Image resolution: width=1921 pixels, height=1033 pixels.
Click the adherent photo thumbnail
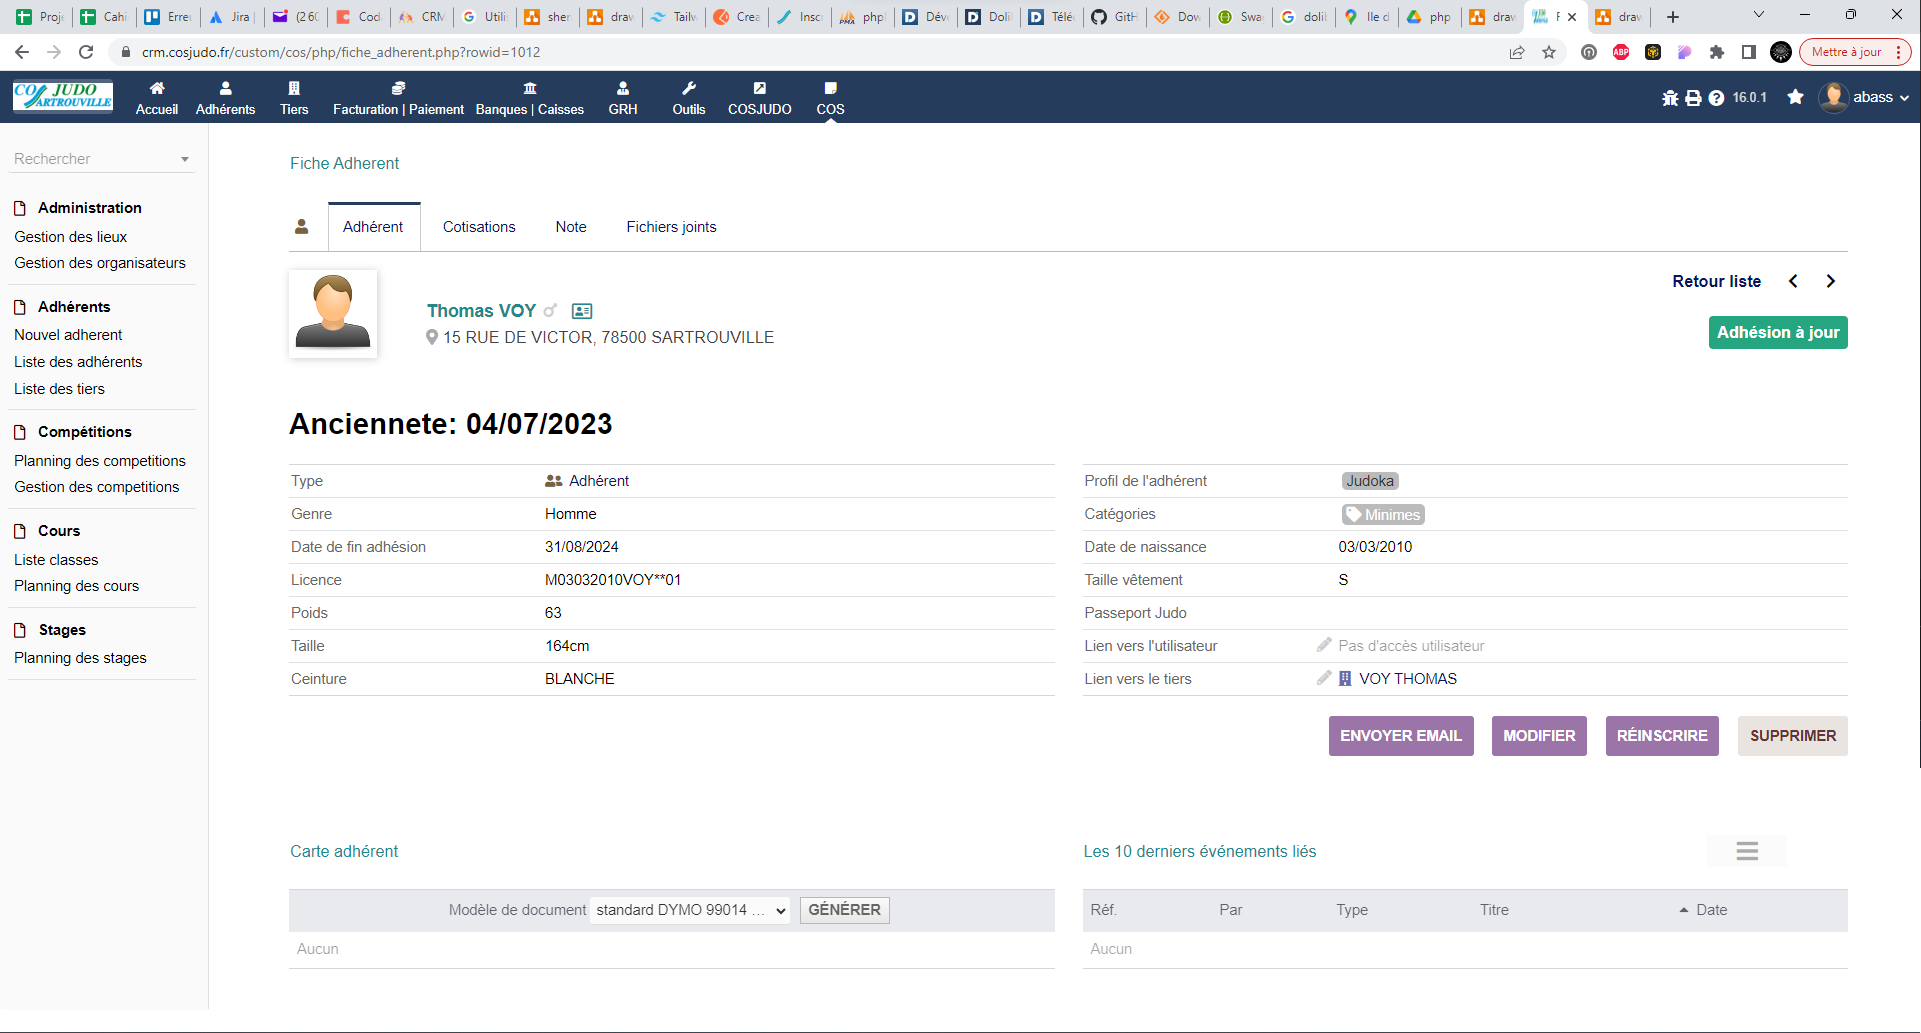[x=333, y=313]
